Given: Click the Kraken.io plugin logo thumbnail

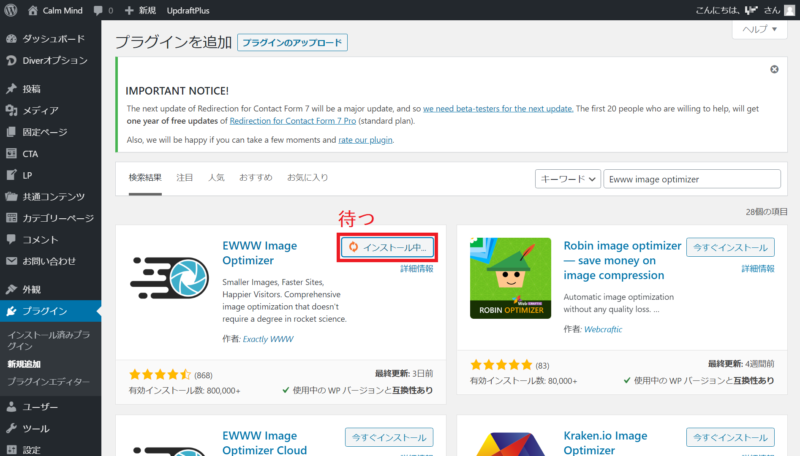Looking at the screenshot, I should [x=510, y=443].
